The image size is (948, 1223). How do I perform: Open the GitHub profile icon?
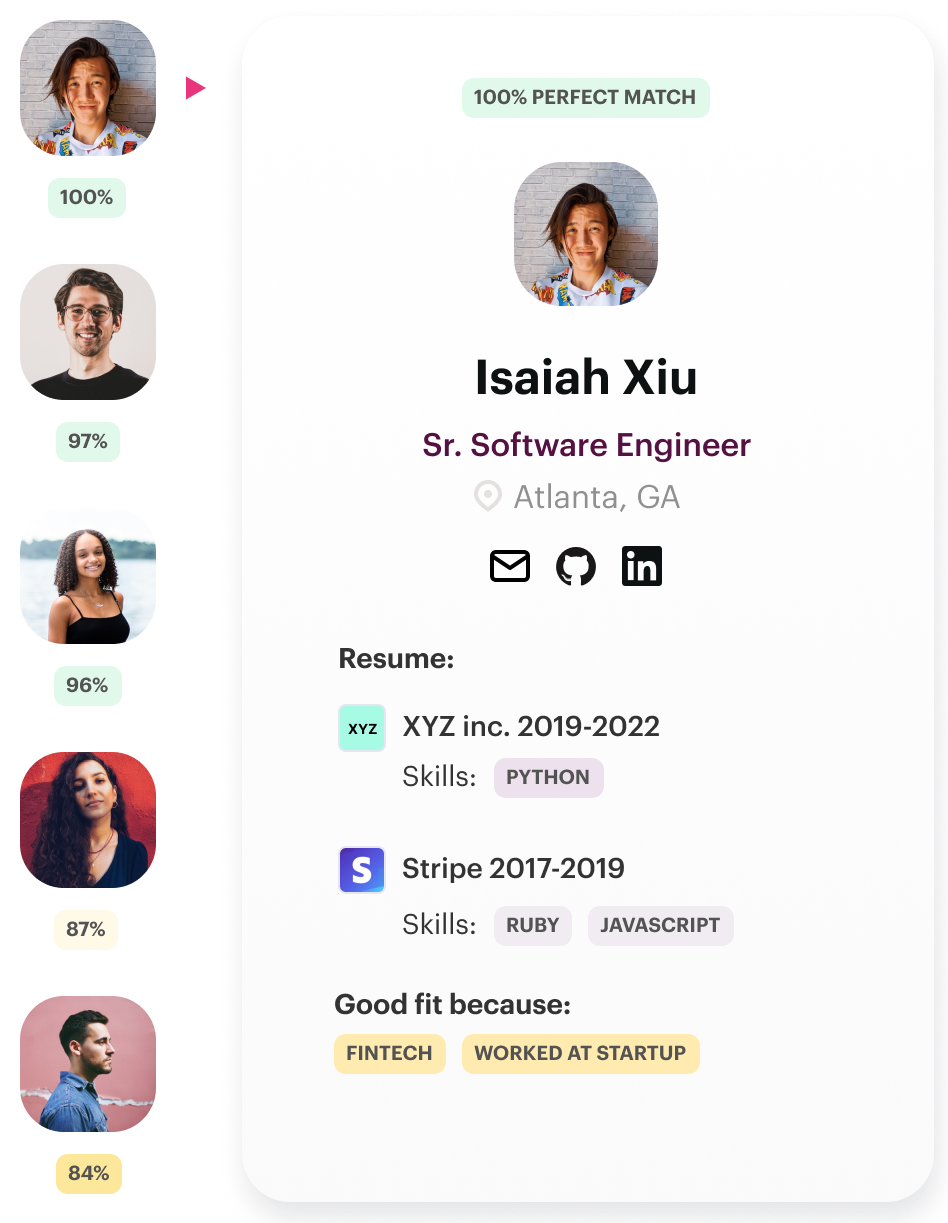click(576, 566)
